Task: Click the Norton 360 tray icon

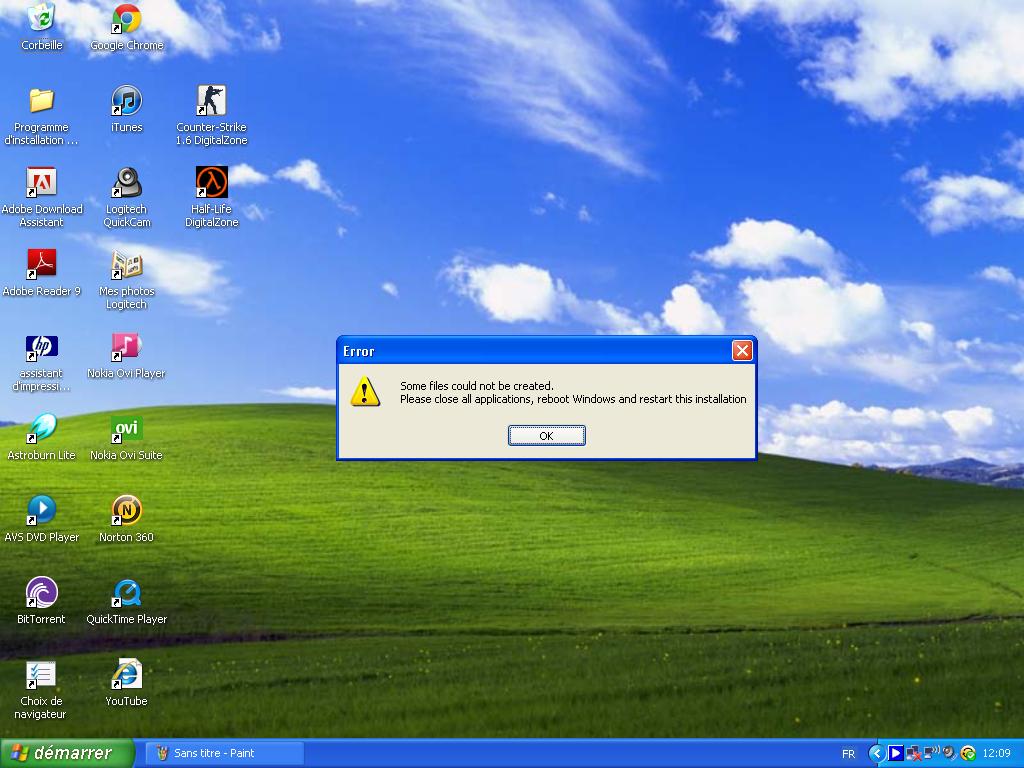Action: tap(968, 754)
